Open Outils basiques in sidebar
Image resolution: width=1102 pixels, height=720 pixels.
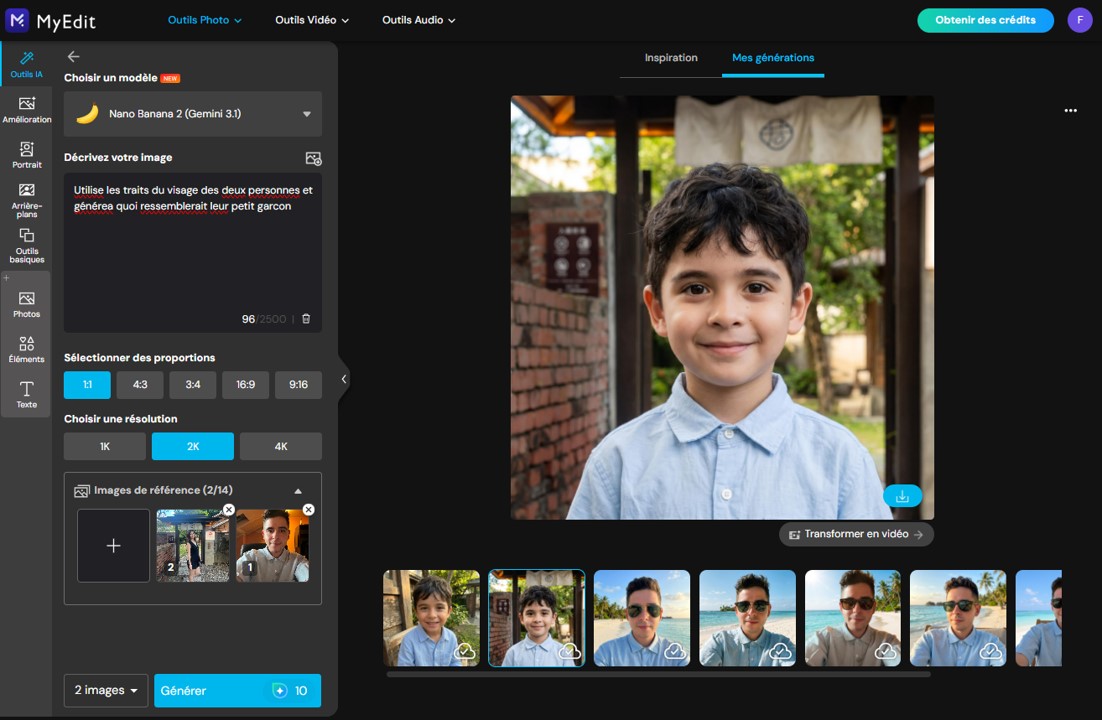27,245
